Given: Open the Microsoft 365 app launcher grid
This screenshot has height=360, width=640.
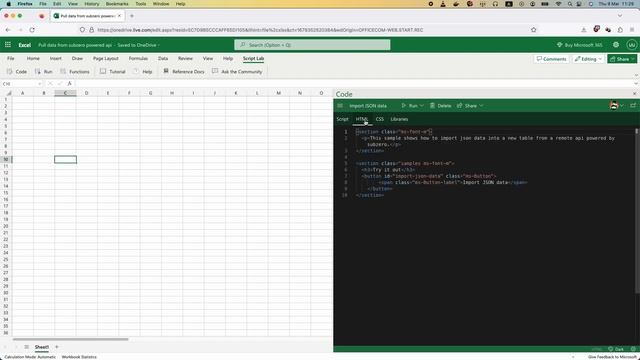Looking at the screenshot, I should point(8,45).
